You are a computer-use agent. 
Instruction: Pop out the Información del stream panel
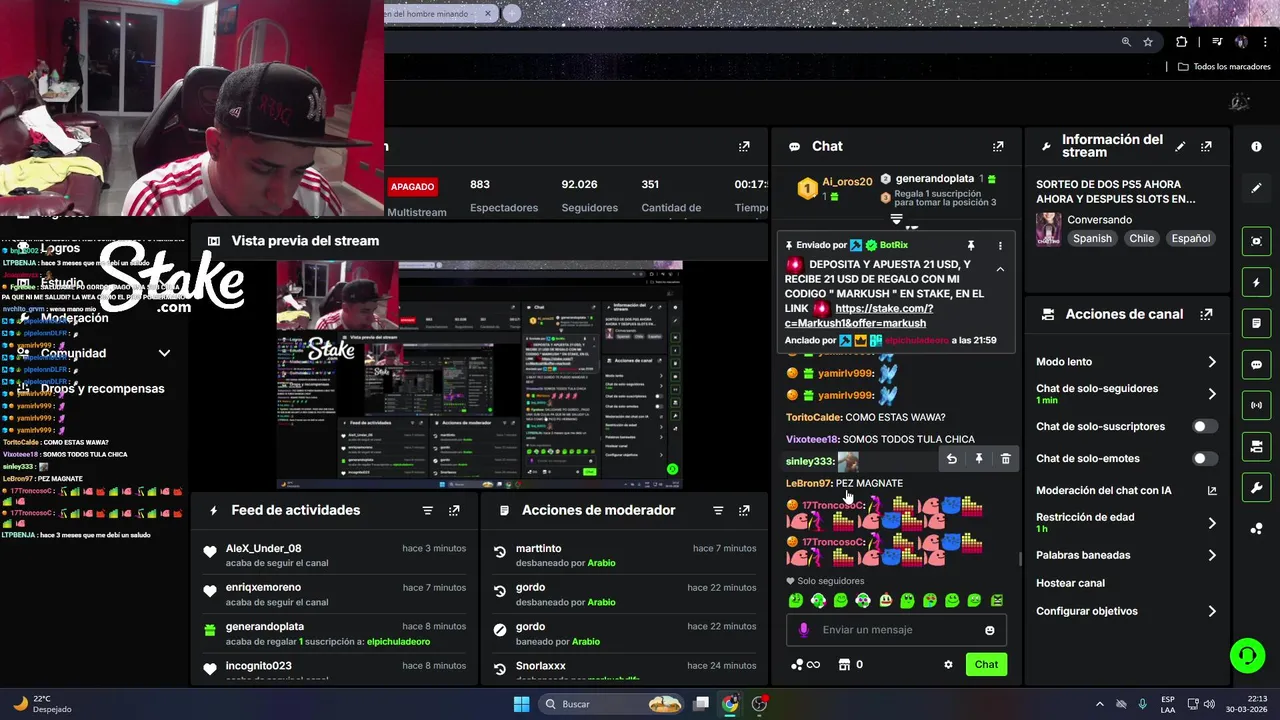1206,146
